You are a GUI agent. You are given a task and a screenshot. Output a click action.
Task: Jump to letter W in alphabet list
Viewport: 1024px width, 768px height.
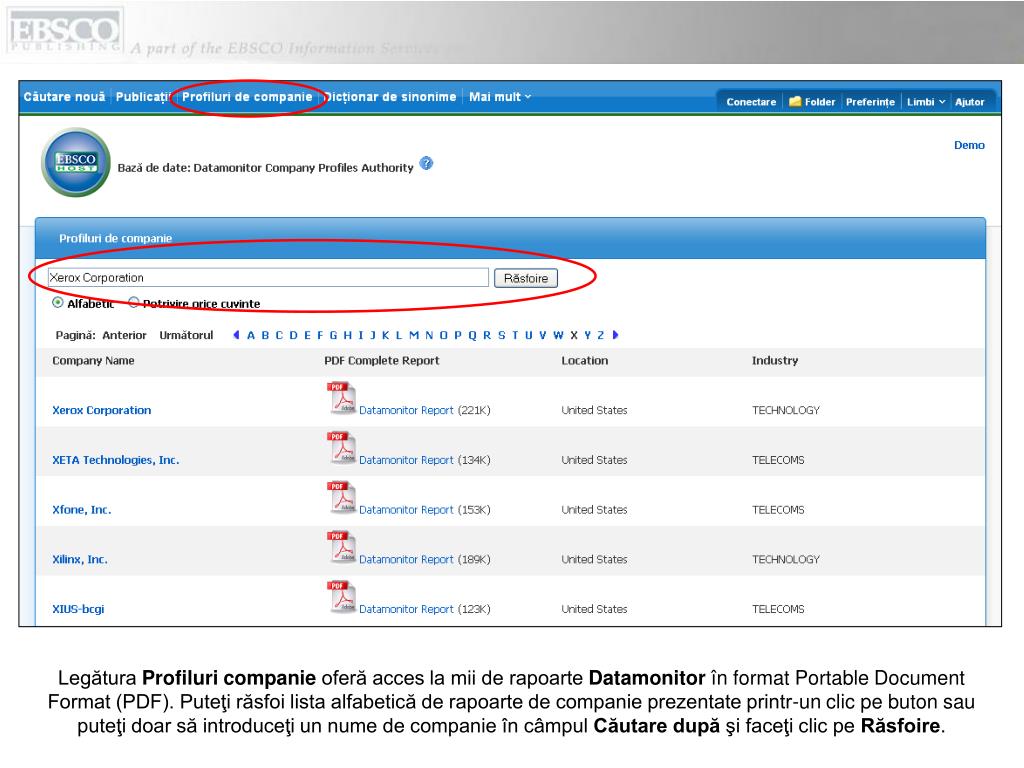coord(558,335)
